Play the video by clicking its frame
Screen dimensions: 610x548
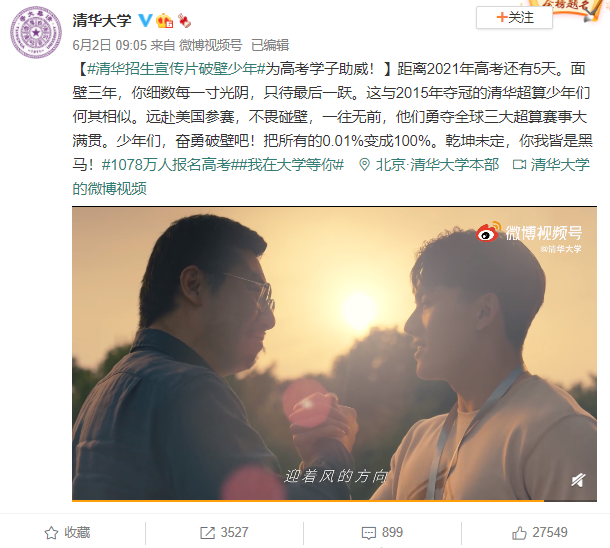(x=334, y=353)
